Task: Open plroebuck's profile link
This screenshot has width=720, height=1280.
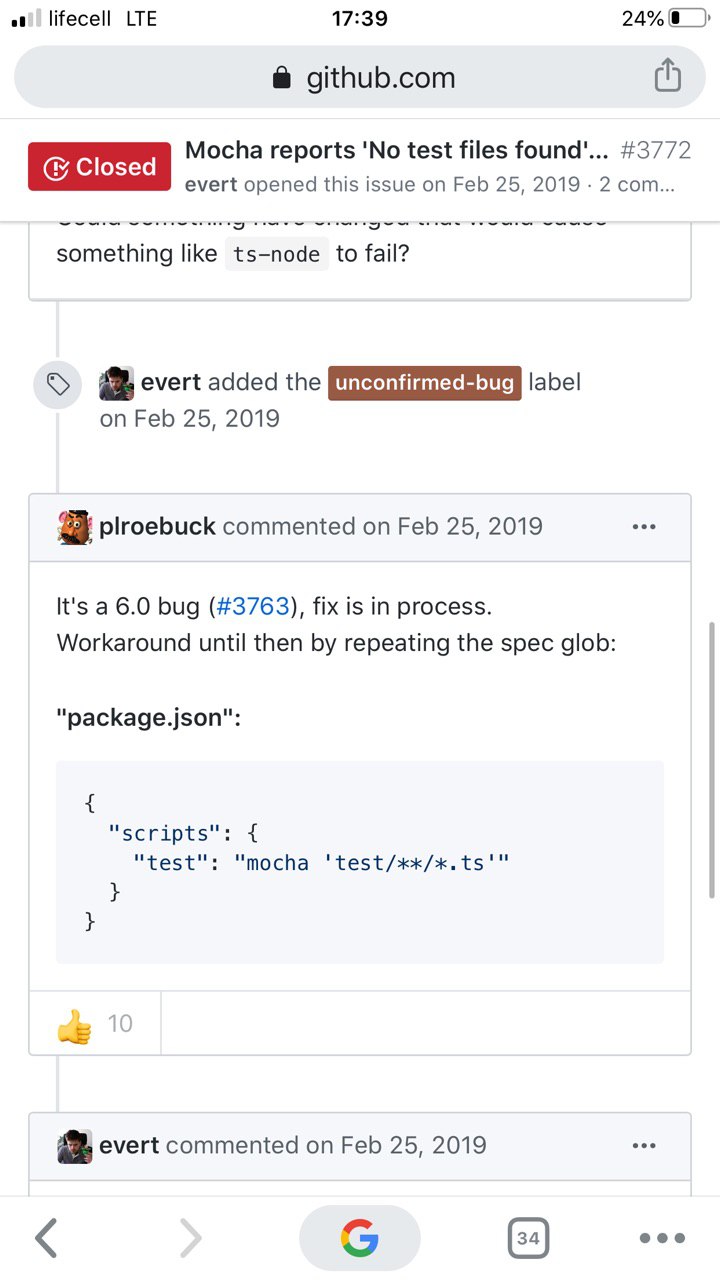Action: pos(157,527)
